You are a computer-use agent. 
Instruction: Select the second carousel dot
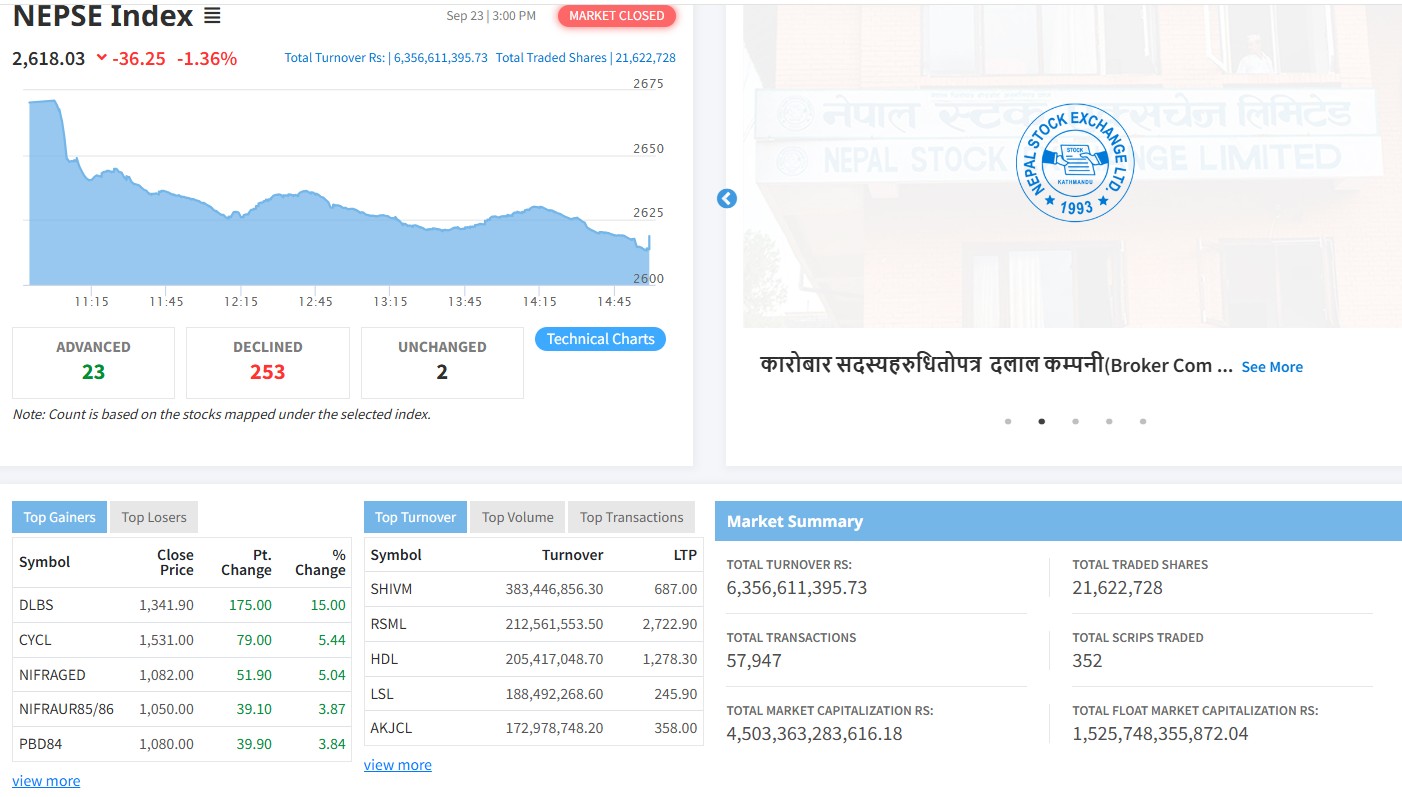click(1042, 421)
